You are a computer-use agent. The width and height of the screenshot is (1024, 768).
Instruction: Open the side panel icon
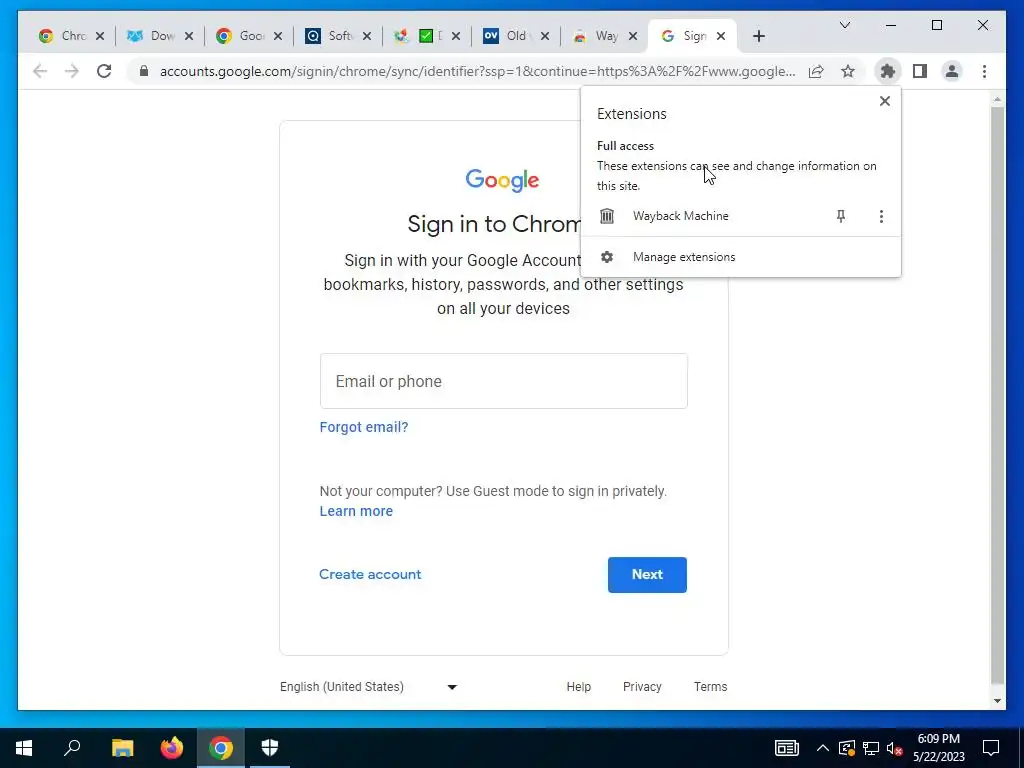pyautogui.click(x=920, y=71)
